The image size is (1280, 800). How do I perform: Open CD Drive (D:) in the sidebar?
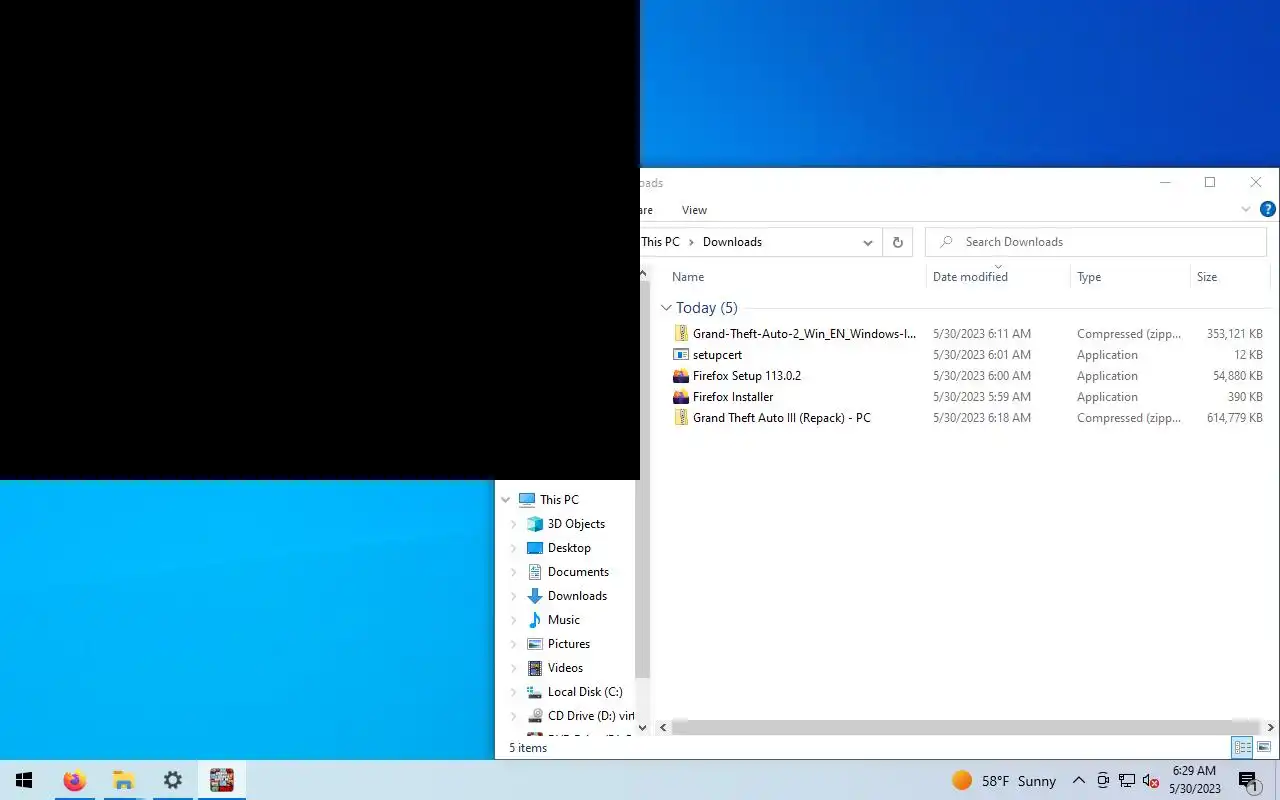[590, 716]
